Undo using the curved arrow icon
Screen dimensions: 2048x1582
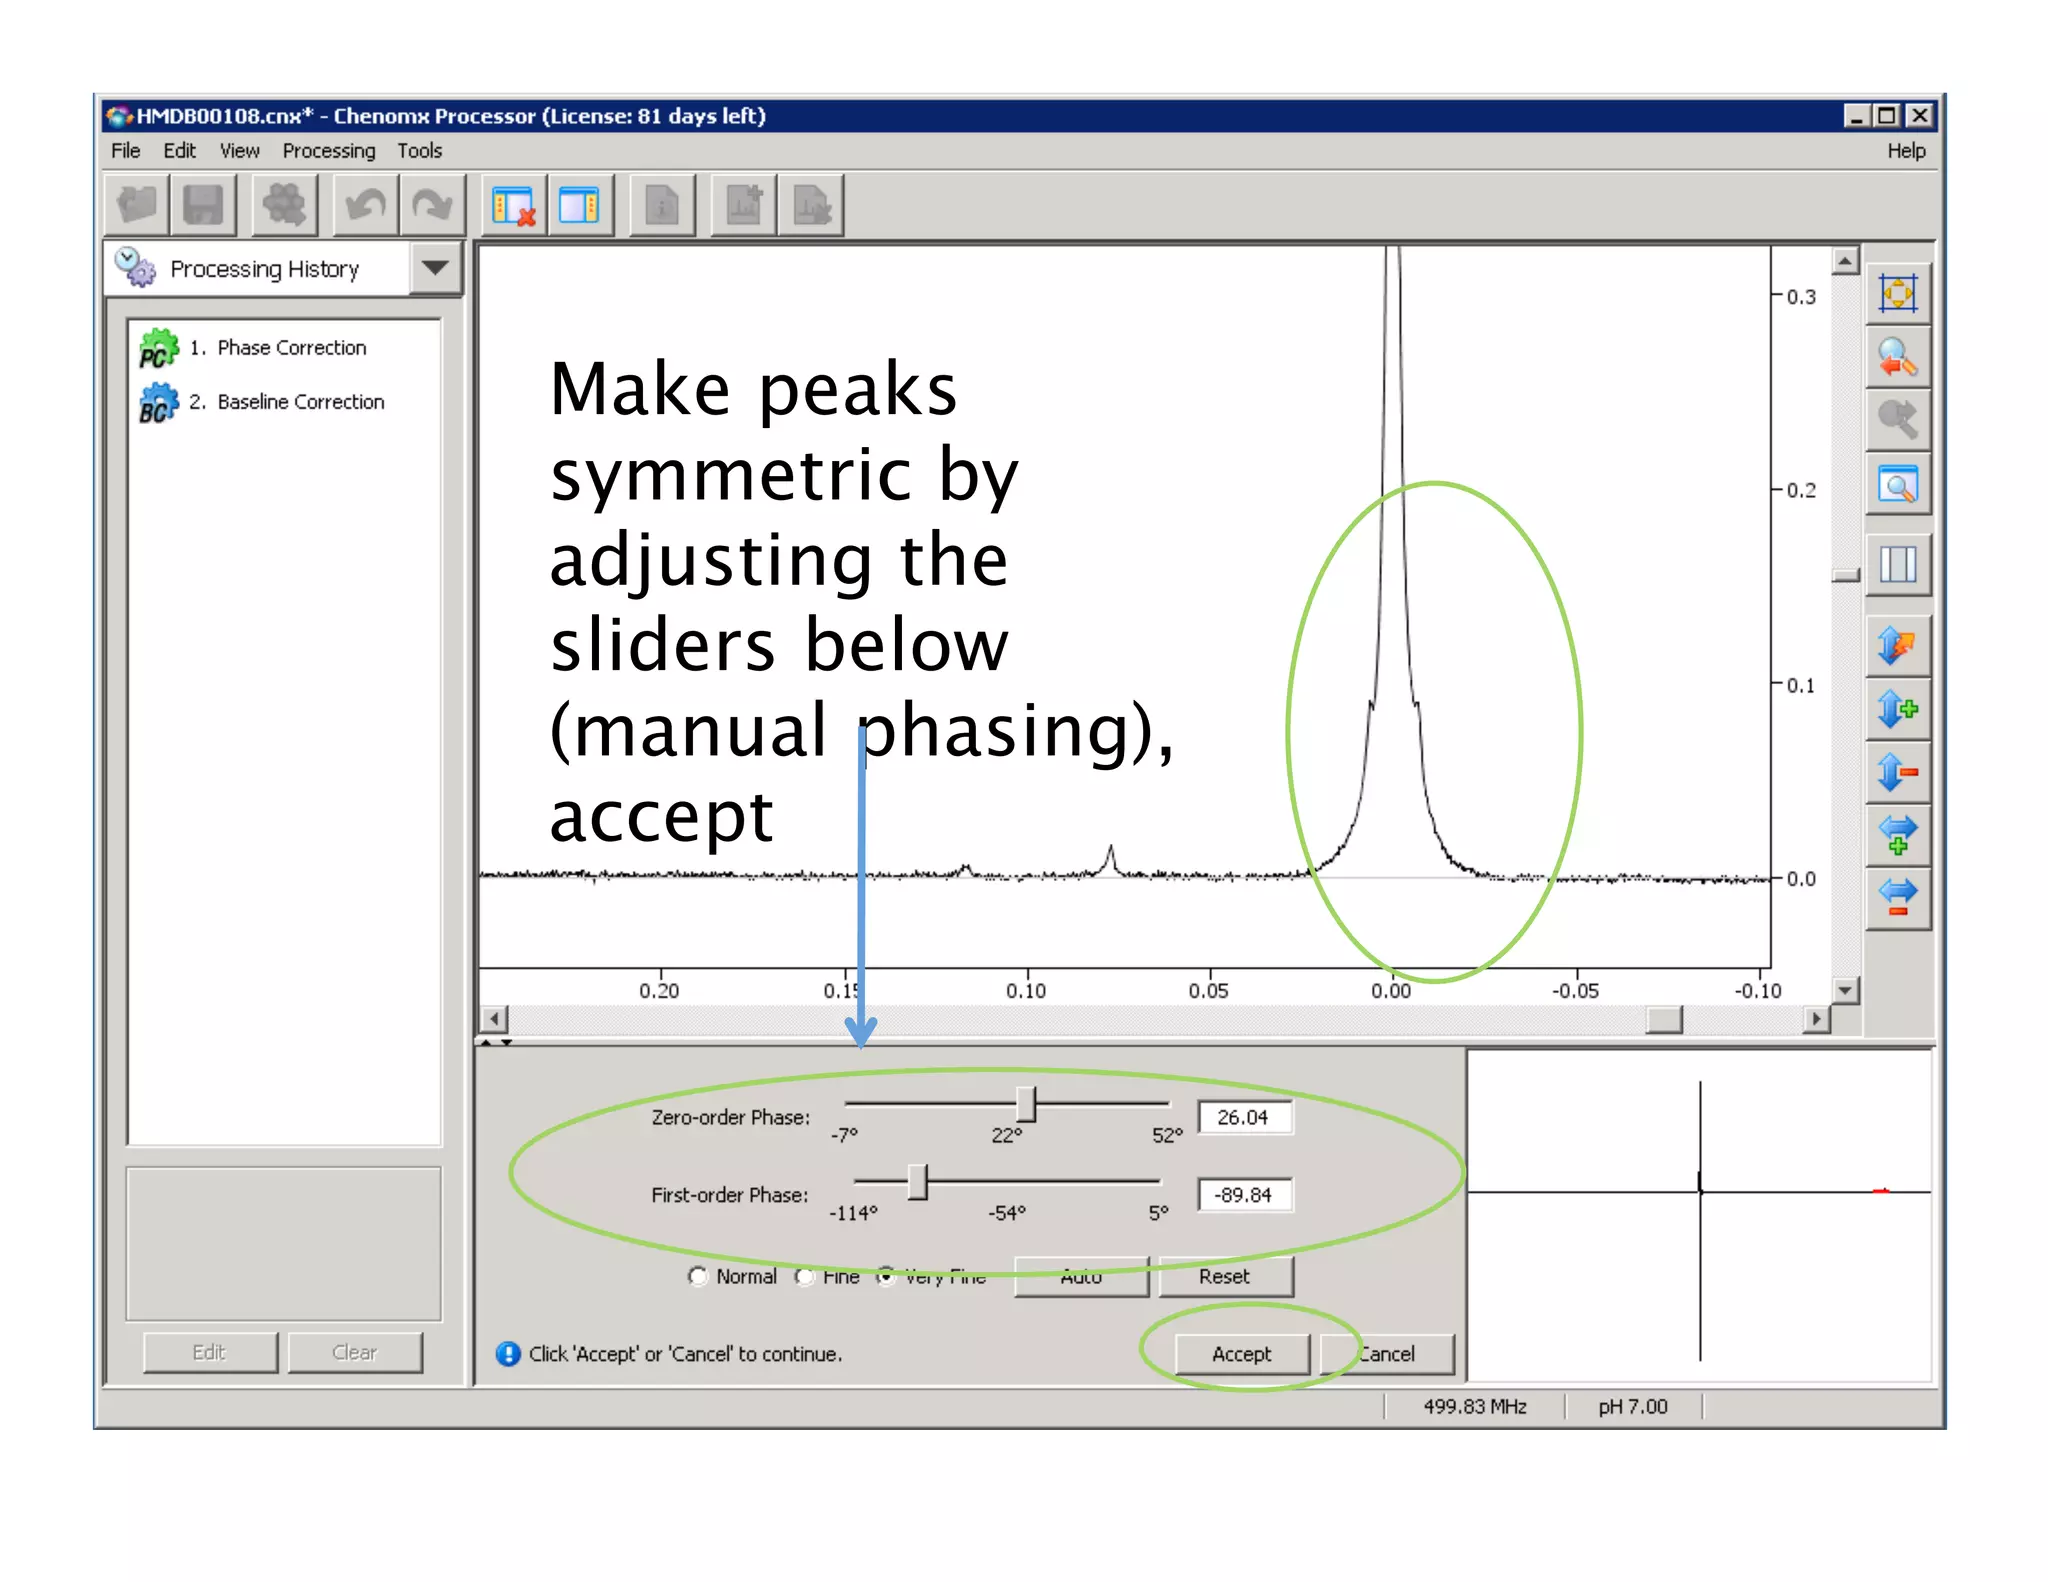point(365,206)
